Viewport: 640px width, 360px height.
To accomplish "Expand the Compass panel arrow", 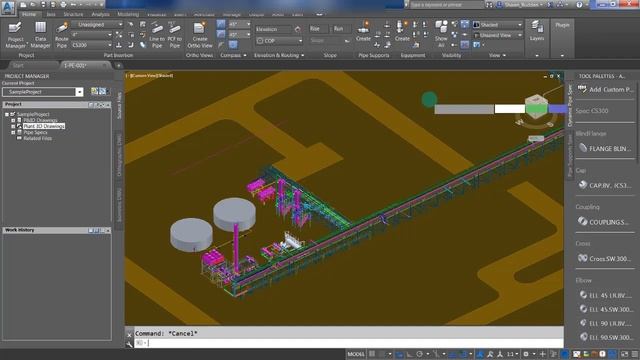I will pyautogui.click(x=245, y=56).
